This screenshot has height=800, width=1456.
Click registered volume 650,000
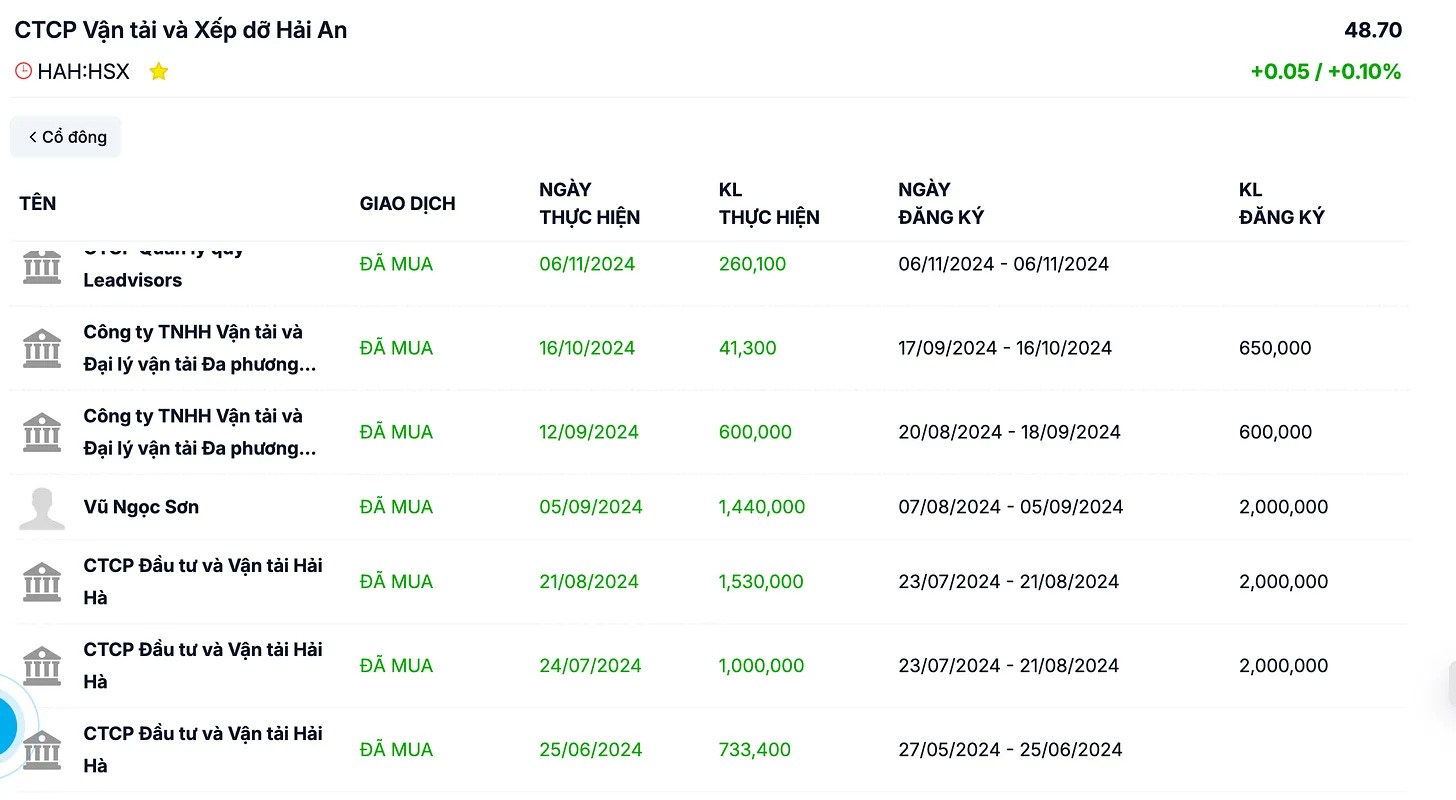pos(1275,348)
